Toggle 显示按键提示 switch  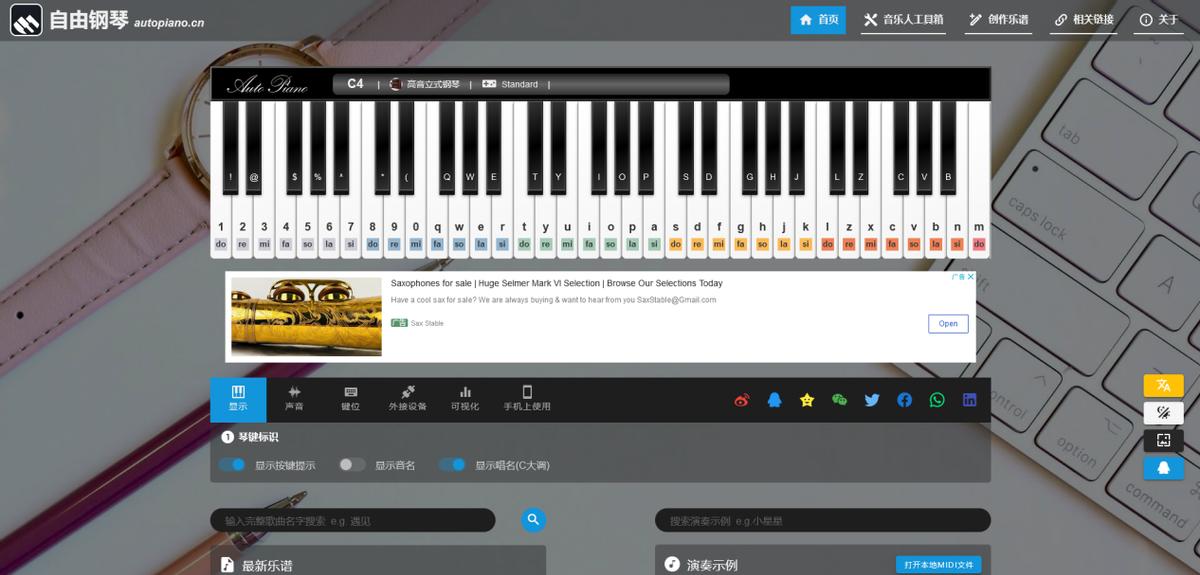click(232, 464)
